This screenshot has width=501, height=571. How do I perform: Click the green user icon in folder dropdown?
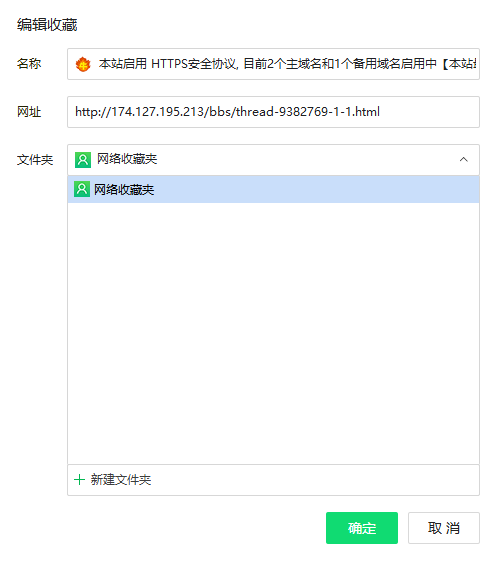point(83,160)
